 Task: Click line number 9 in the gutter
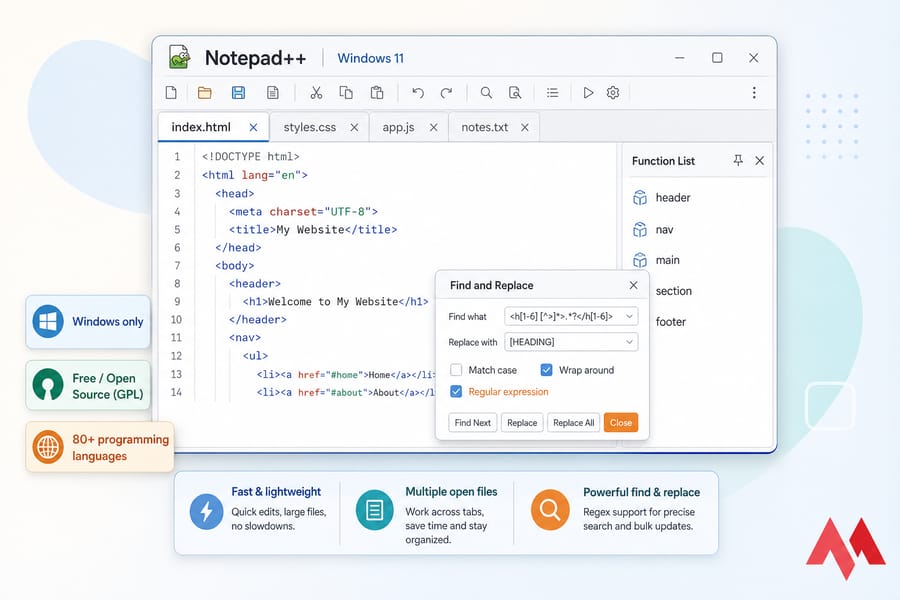[177, 301]
